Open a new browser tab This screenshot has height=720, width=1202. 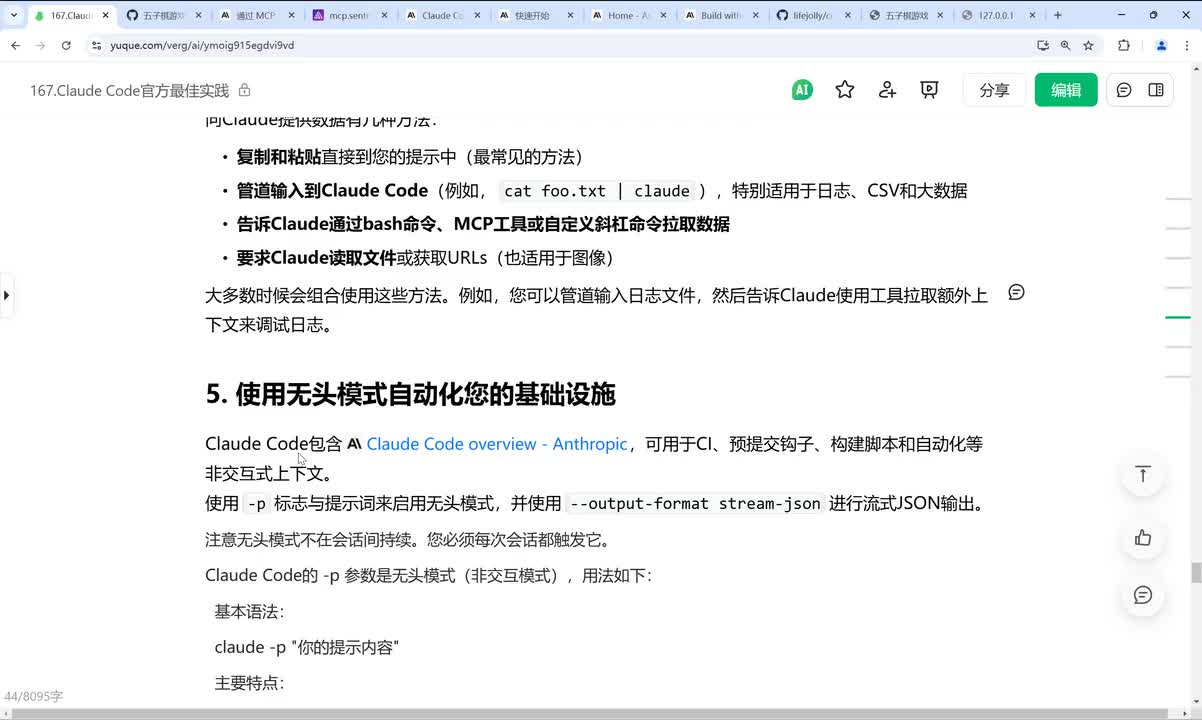(x=1058, y=15)
